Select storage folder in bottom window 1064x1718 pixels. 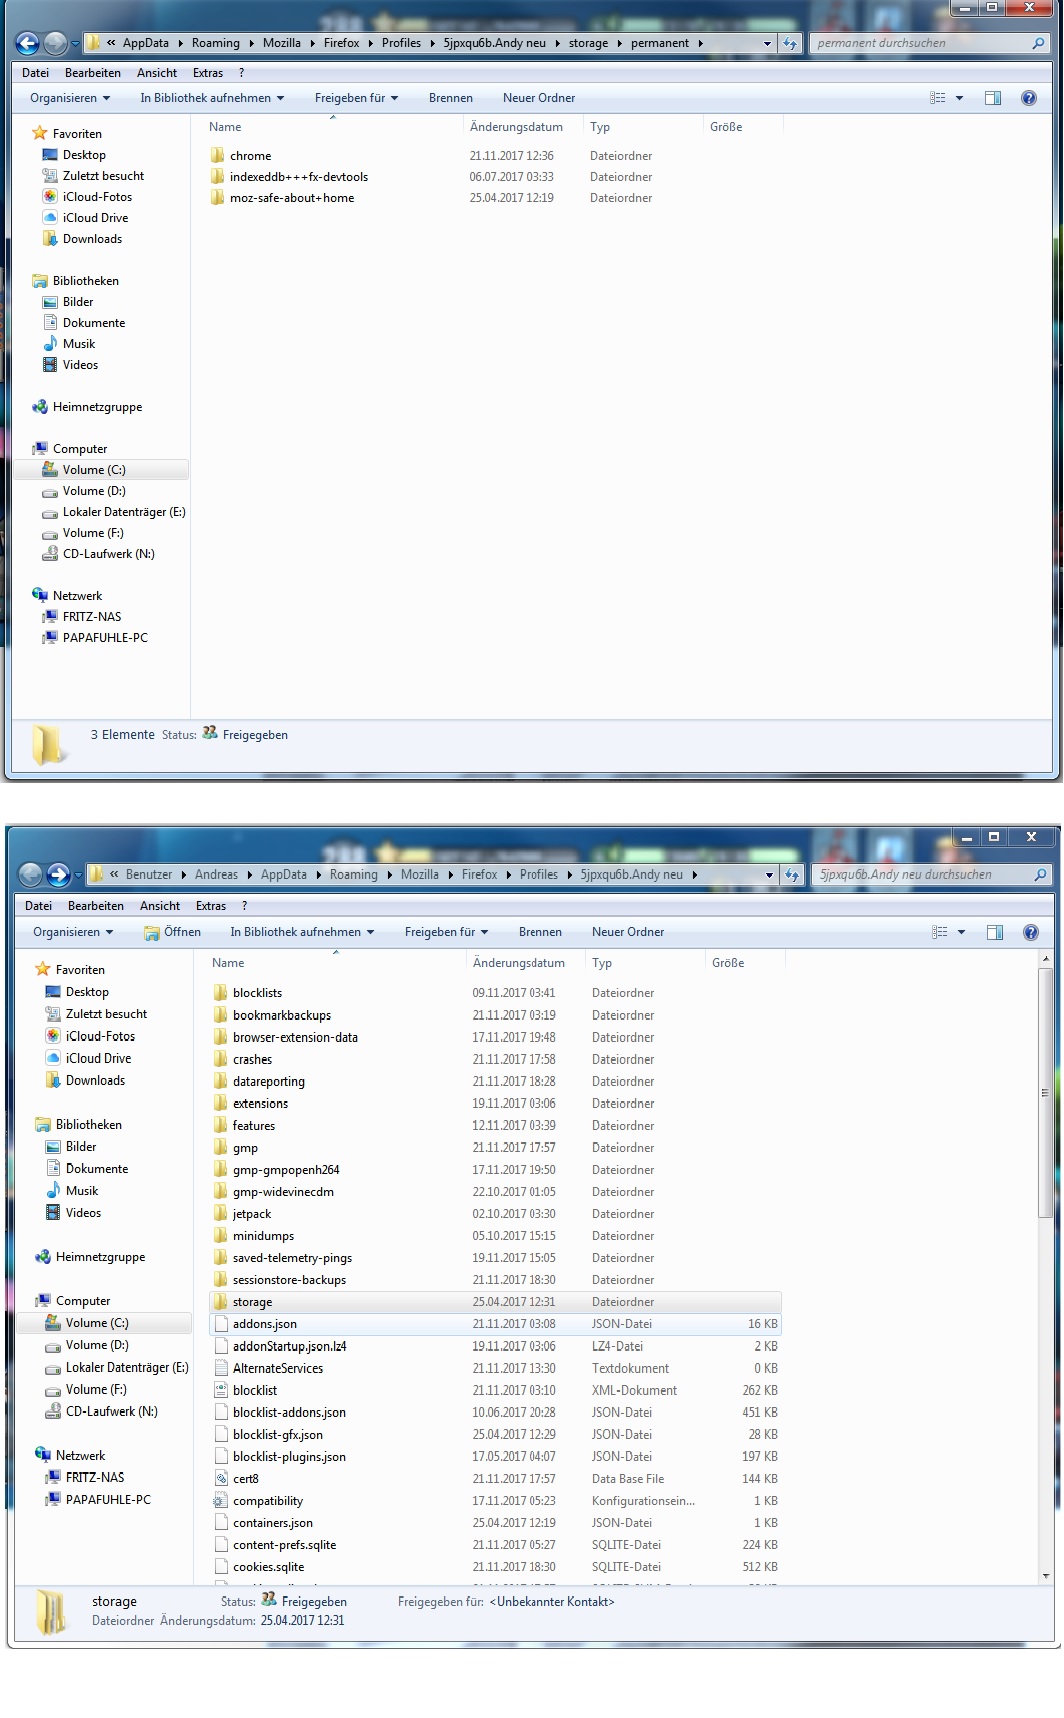click(495, 1302)
